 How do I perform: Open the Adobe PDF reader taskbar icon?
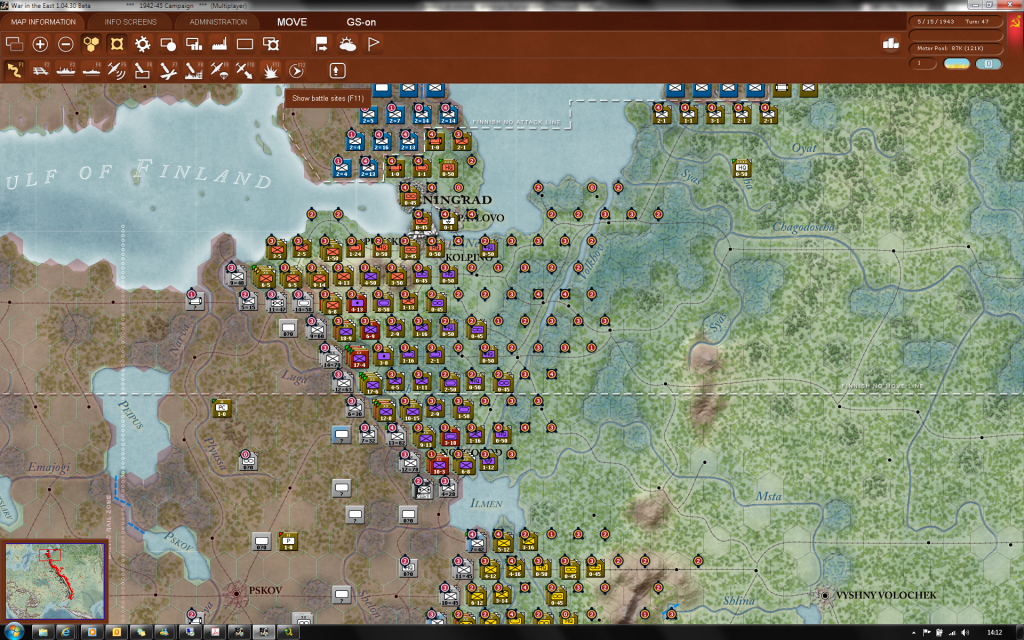click(x=215, y=632)
